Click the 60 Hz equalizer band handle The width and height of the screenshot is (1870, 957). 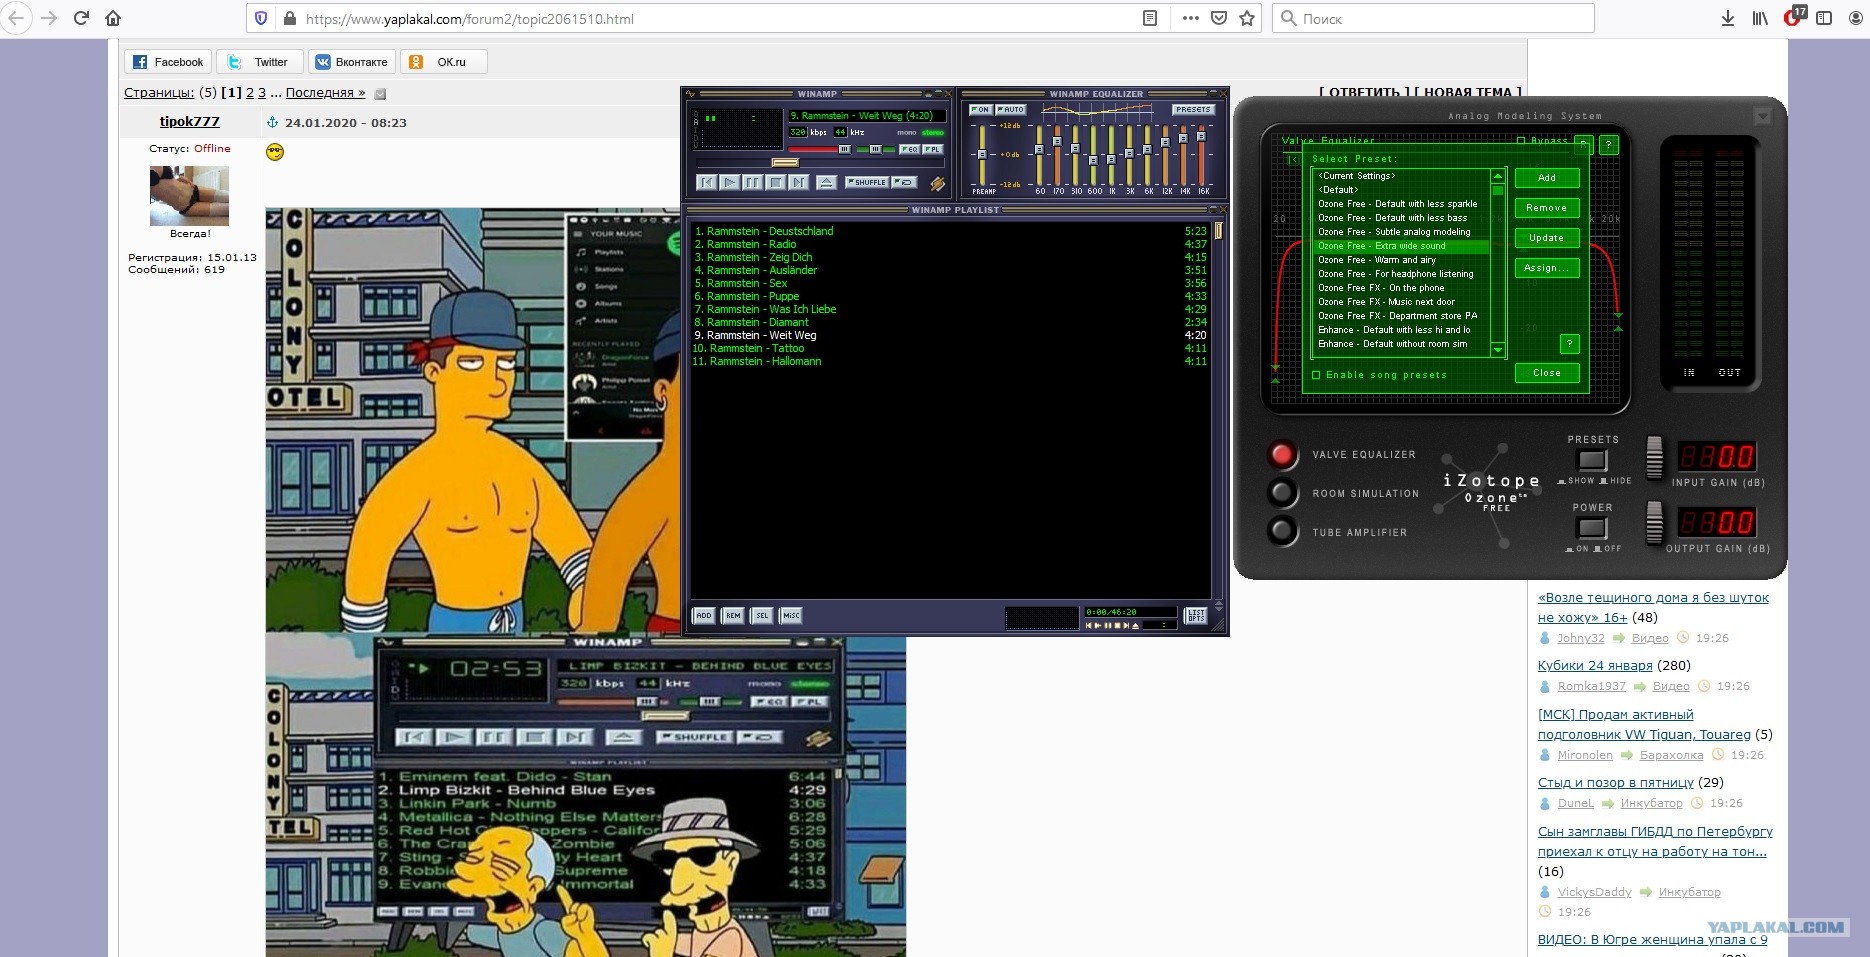tap(1040, 149)
